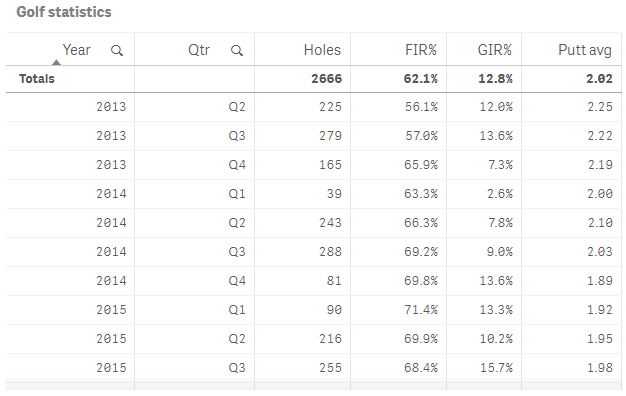The image size is (626, 396).
Task: Click GIR% value 7.8%
Action: point(500,223)
